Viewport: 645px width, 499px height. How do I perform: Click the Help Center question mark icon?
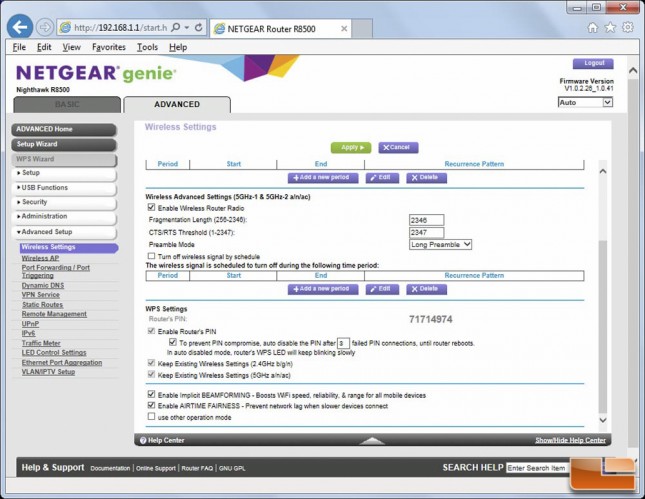coord(143,441)
